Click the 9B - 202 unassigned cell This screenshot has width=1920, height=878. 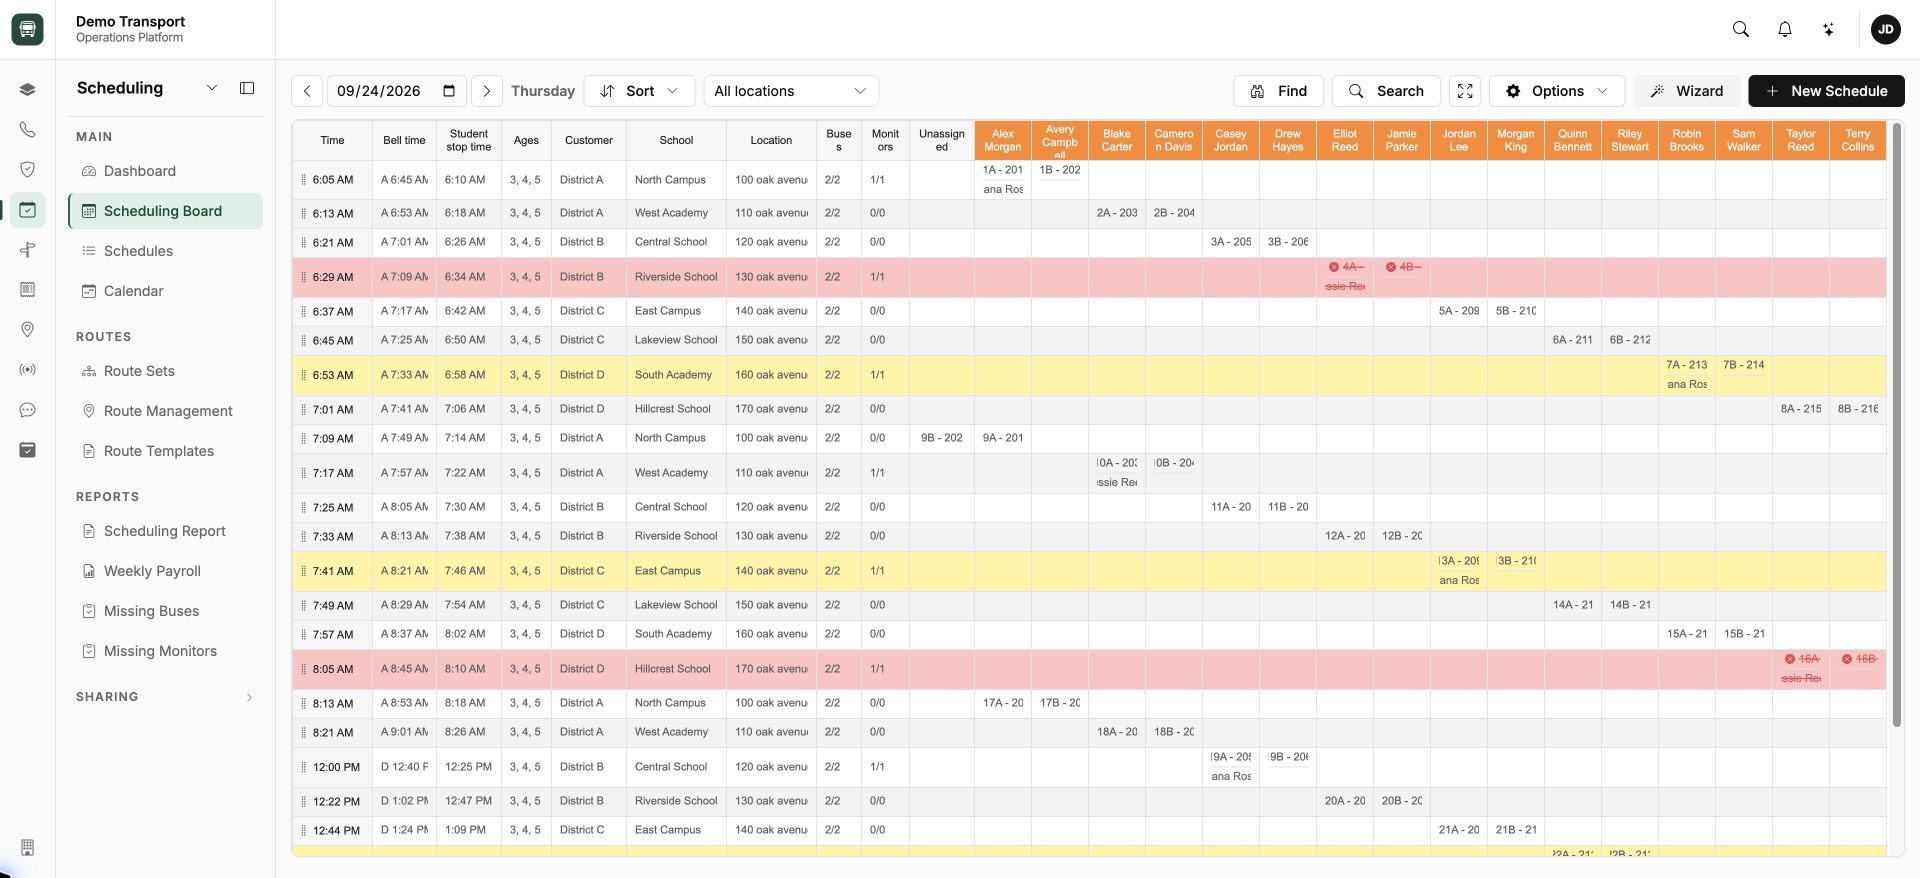[942, 438]
